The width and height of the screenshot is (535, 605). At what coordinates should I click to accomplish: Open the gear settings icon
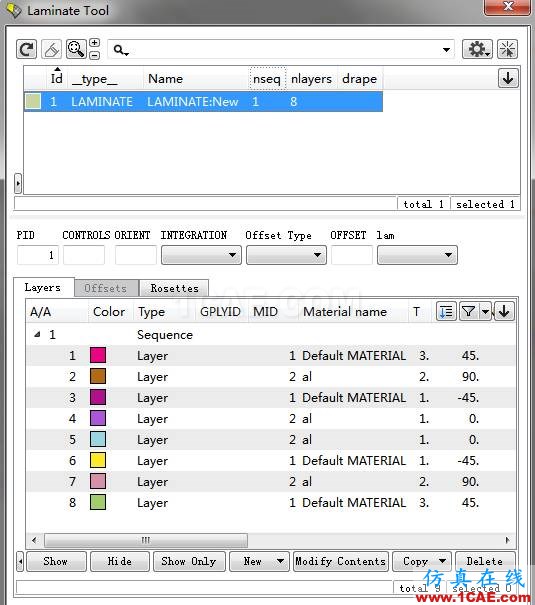[x=478, y=49]
